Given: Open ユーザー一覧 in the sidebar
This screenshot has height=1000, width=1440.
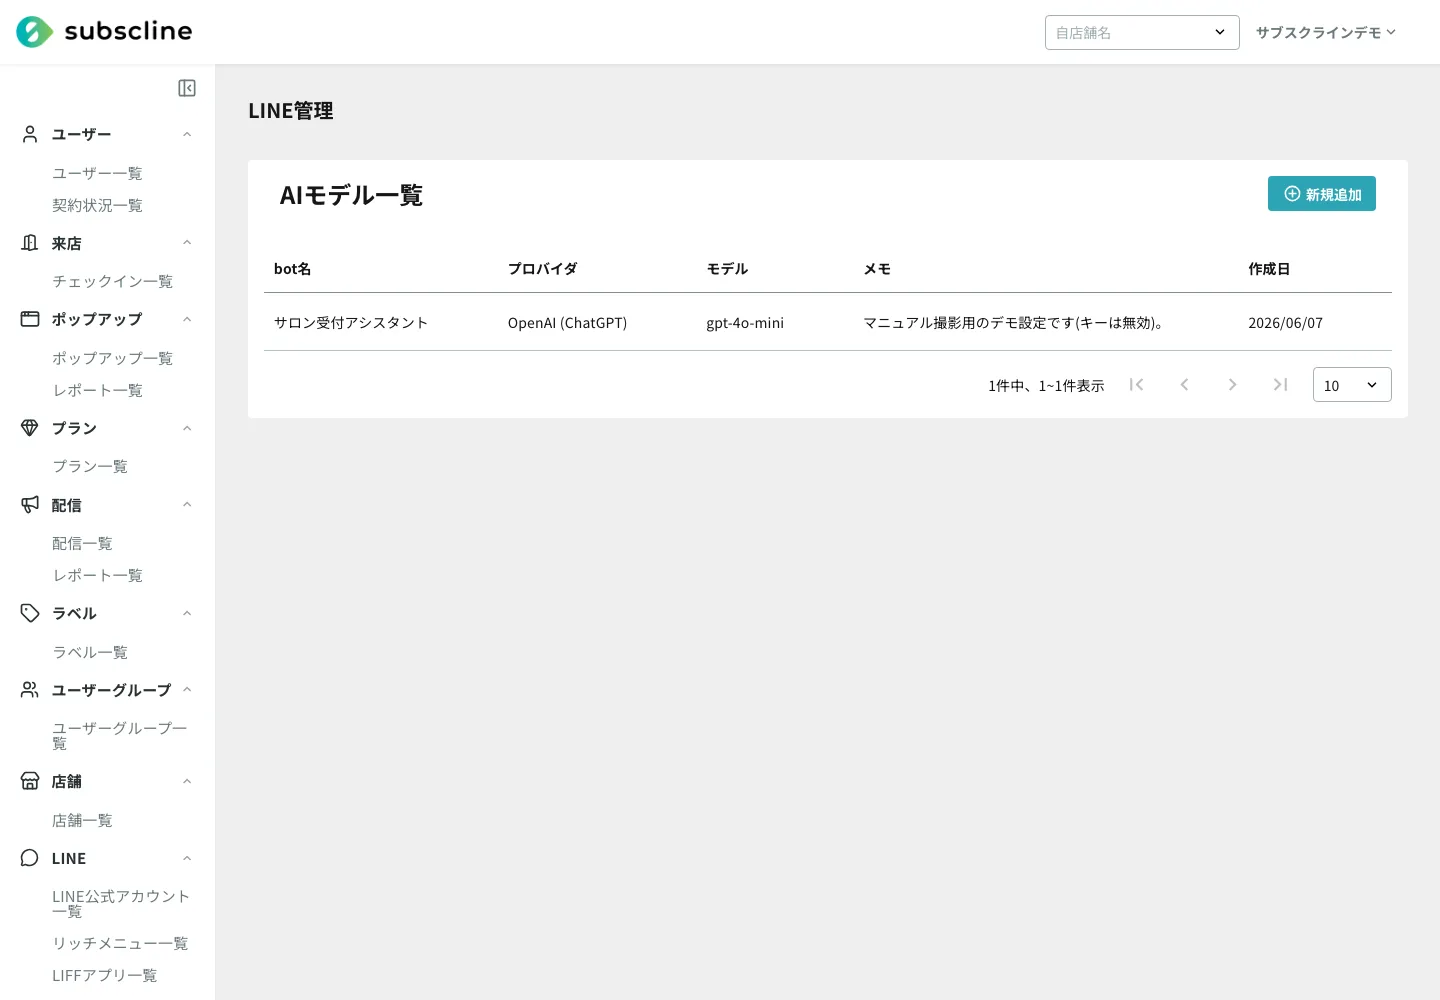Looking at the screenshot, I should point(97,173).
